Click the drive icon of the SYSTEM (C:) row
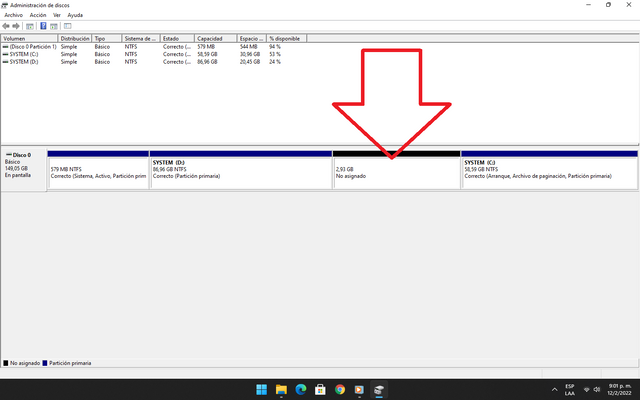Viewport: 640px width, 400px height. coord(5,54)
